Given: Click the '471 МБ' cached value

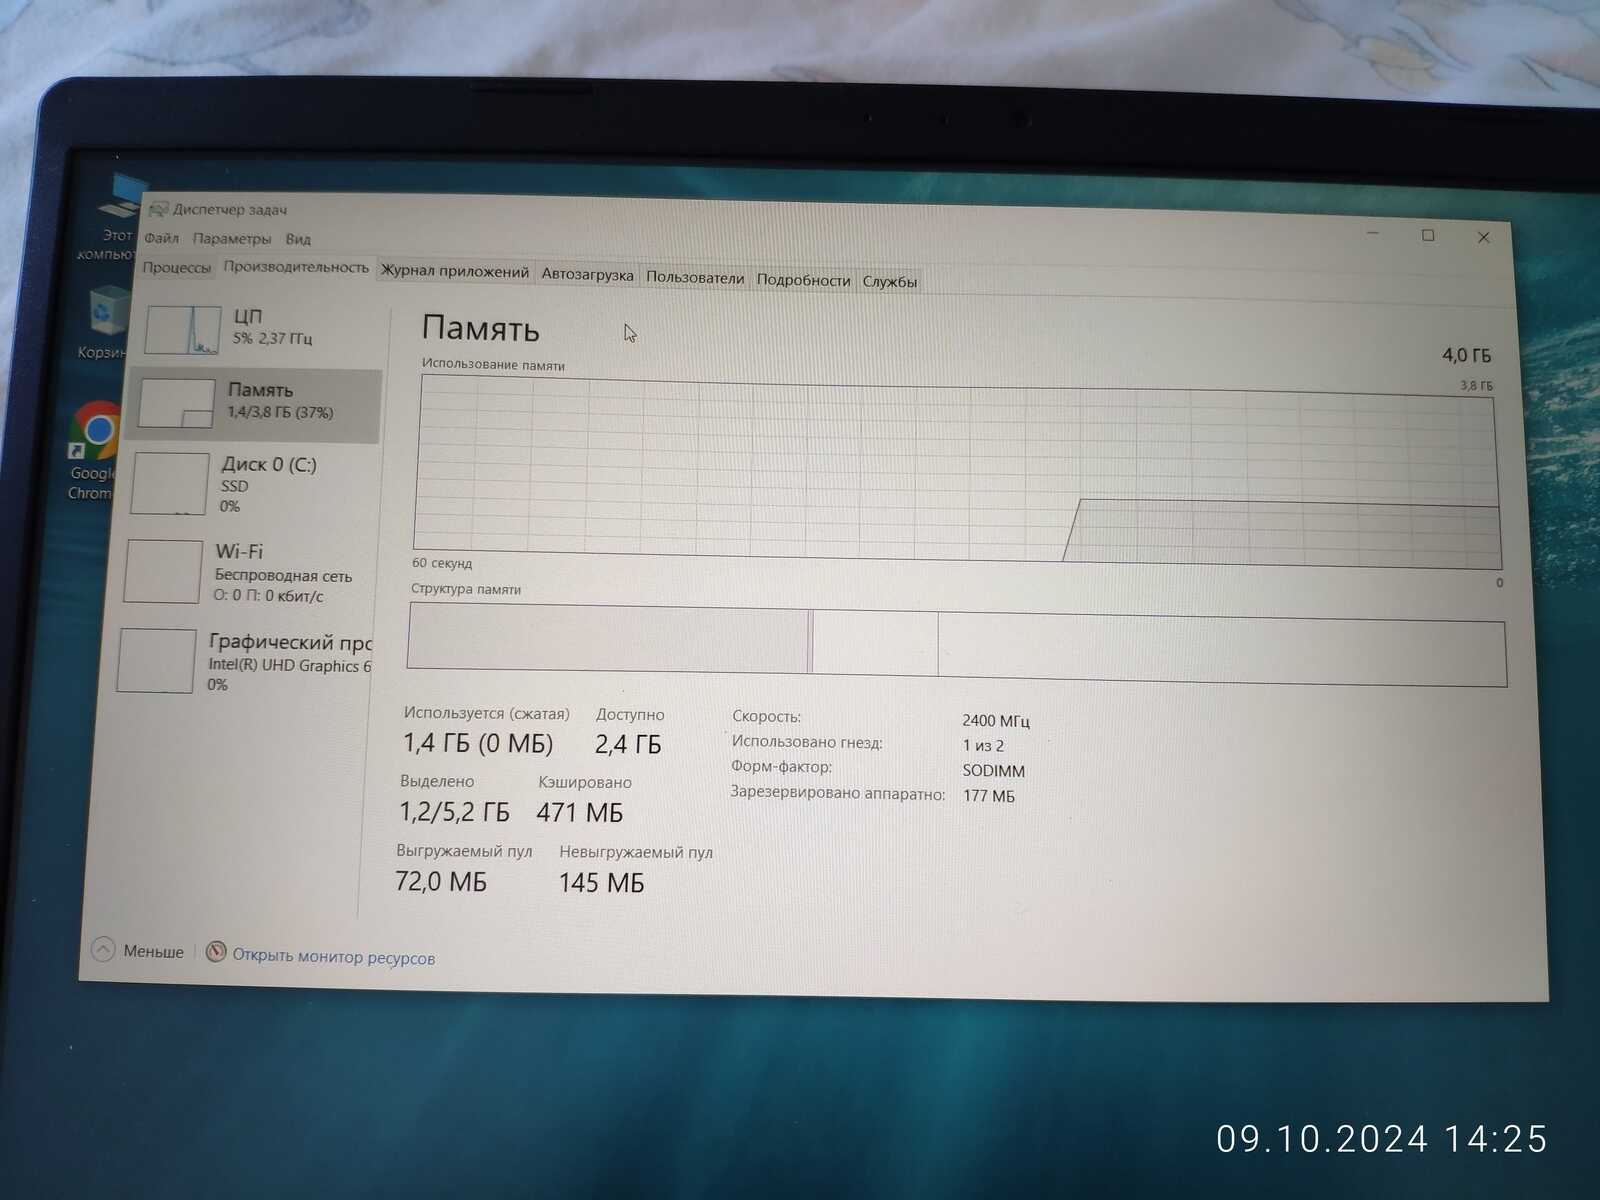Looking at the screenshot, I should coord(580,812).
